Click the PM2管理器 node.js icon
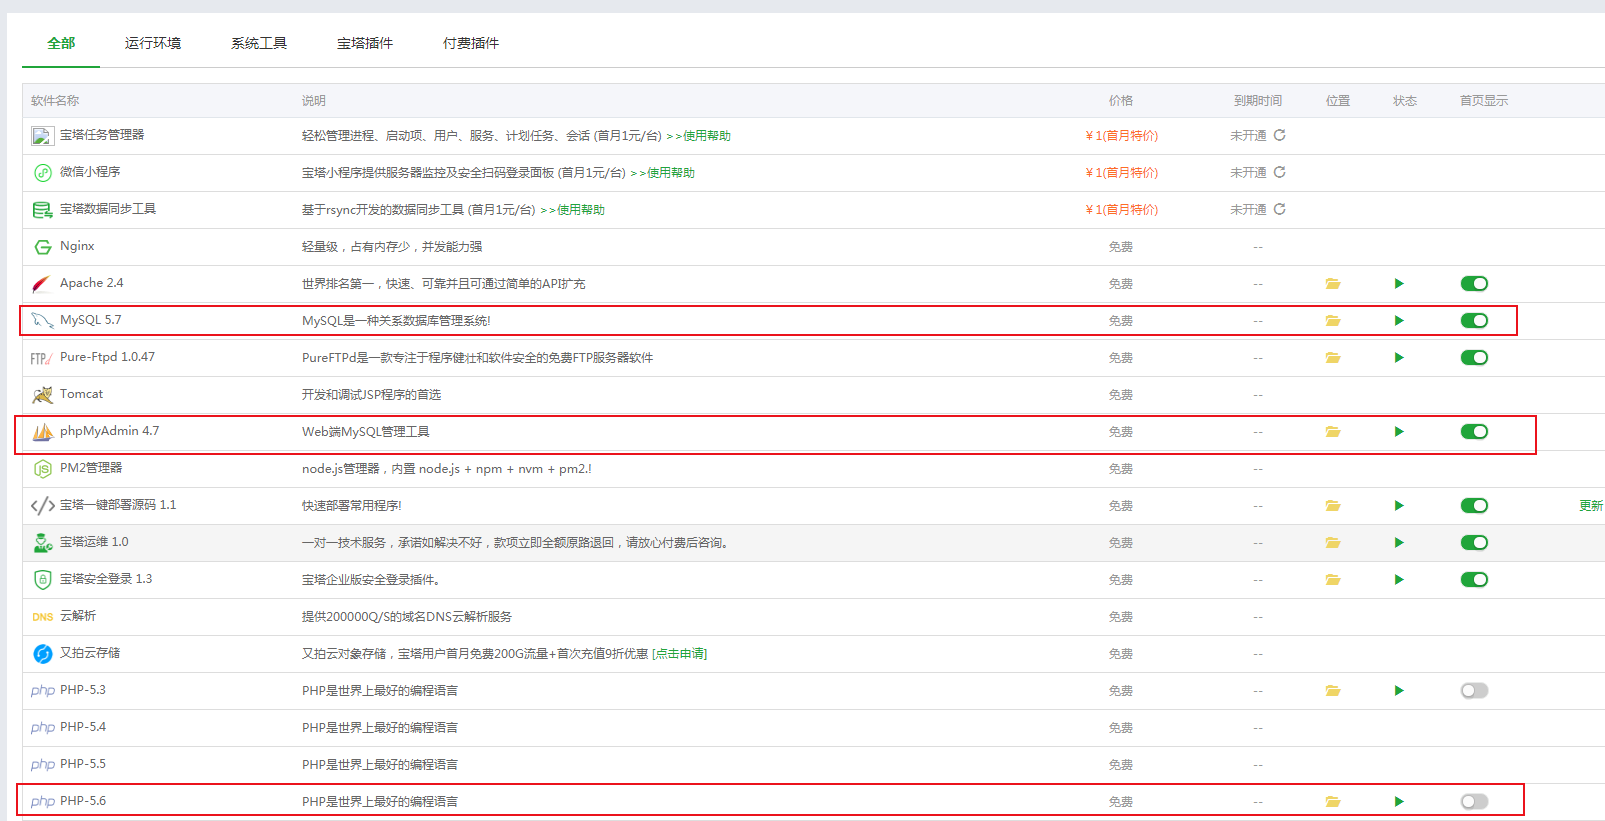 pyautogui.click(x=43, y=469)
